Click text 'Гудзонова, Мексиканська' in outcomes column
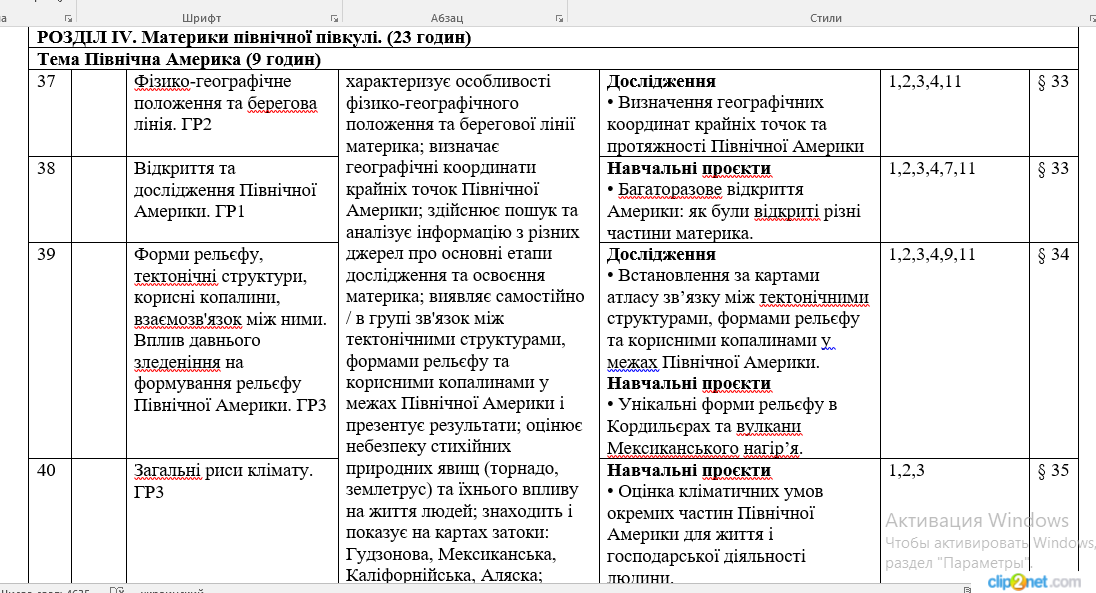 450,555
